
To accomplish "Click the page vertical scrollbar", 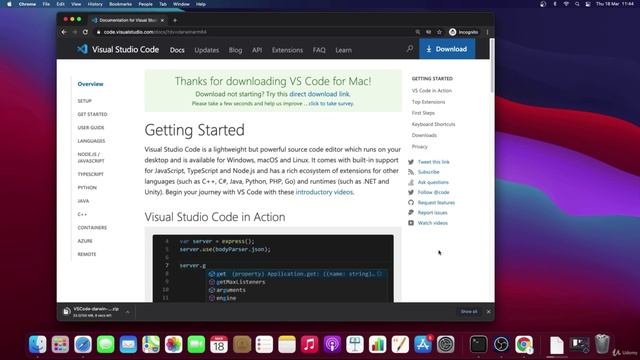I will click(x=492, y=66).
